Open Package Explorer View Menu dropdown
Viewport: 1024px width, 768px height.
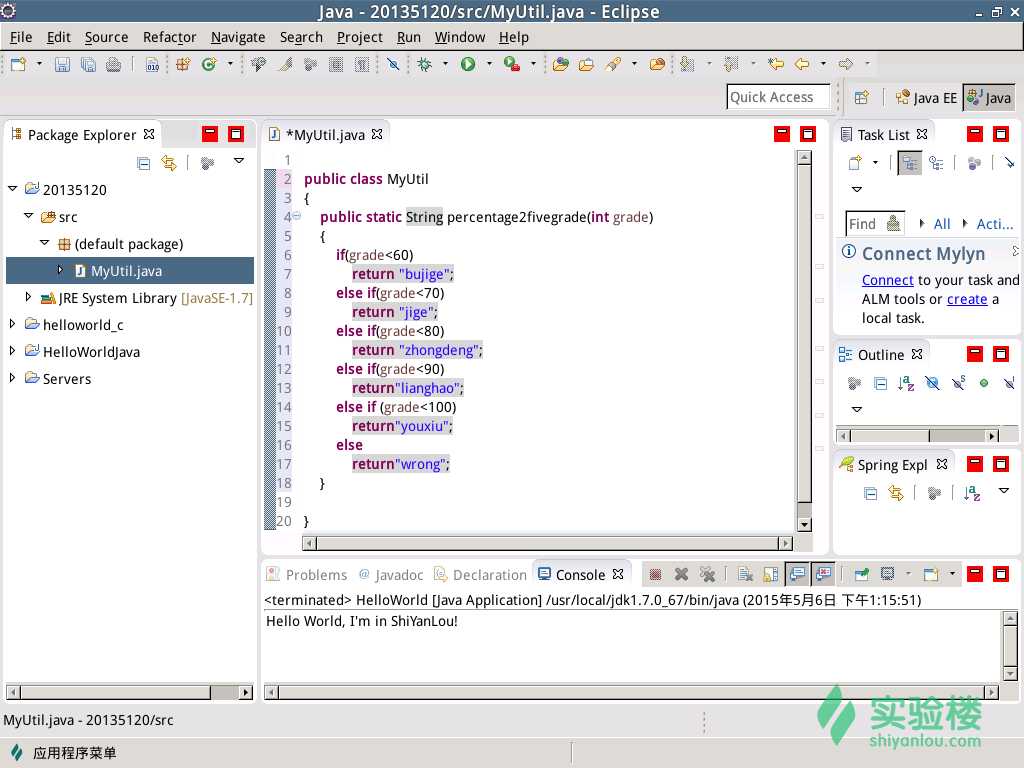click(239, 161)
